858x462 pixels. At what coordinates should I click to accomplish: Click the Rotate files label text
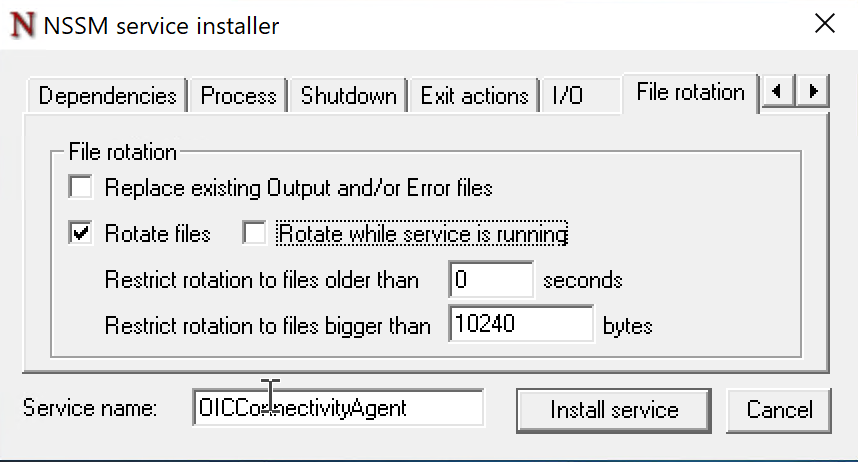(x=157, y=234)
